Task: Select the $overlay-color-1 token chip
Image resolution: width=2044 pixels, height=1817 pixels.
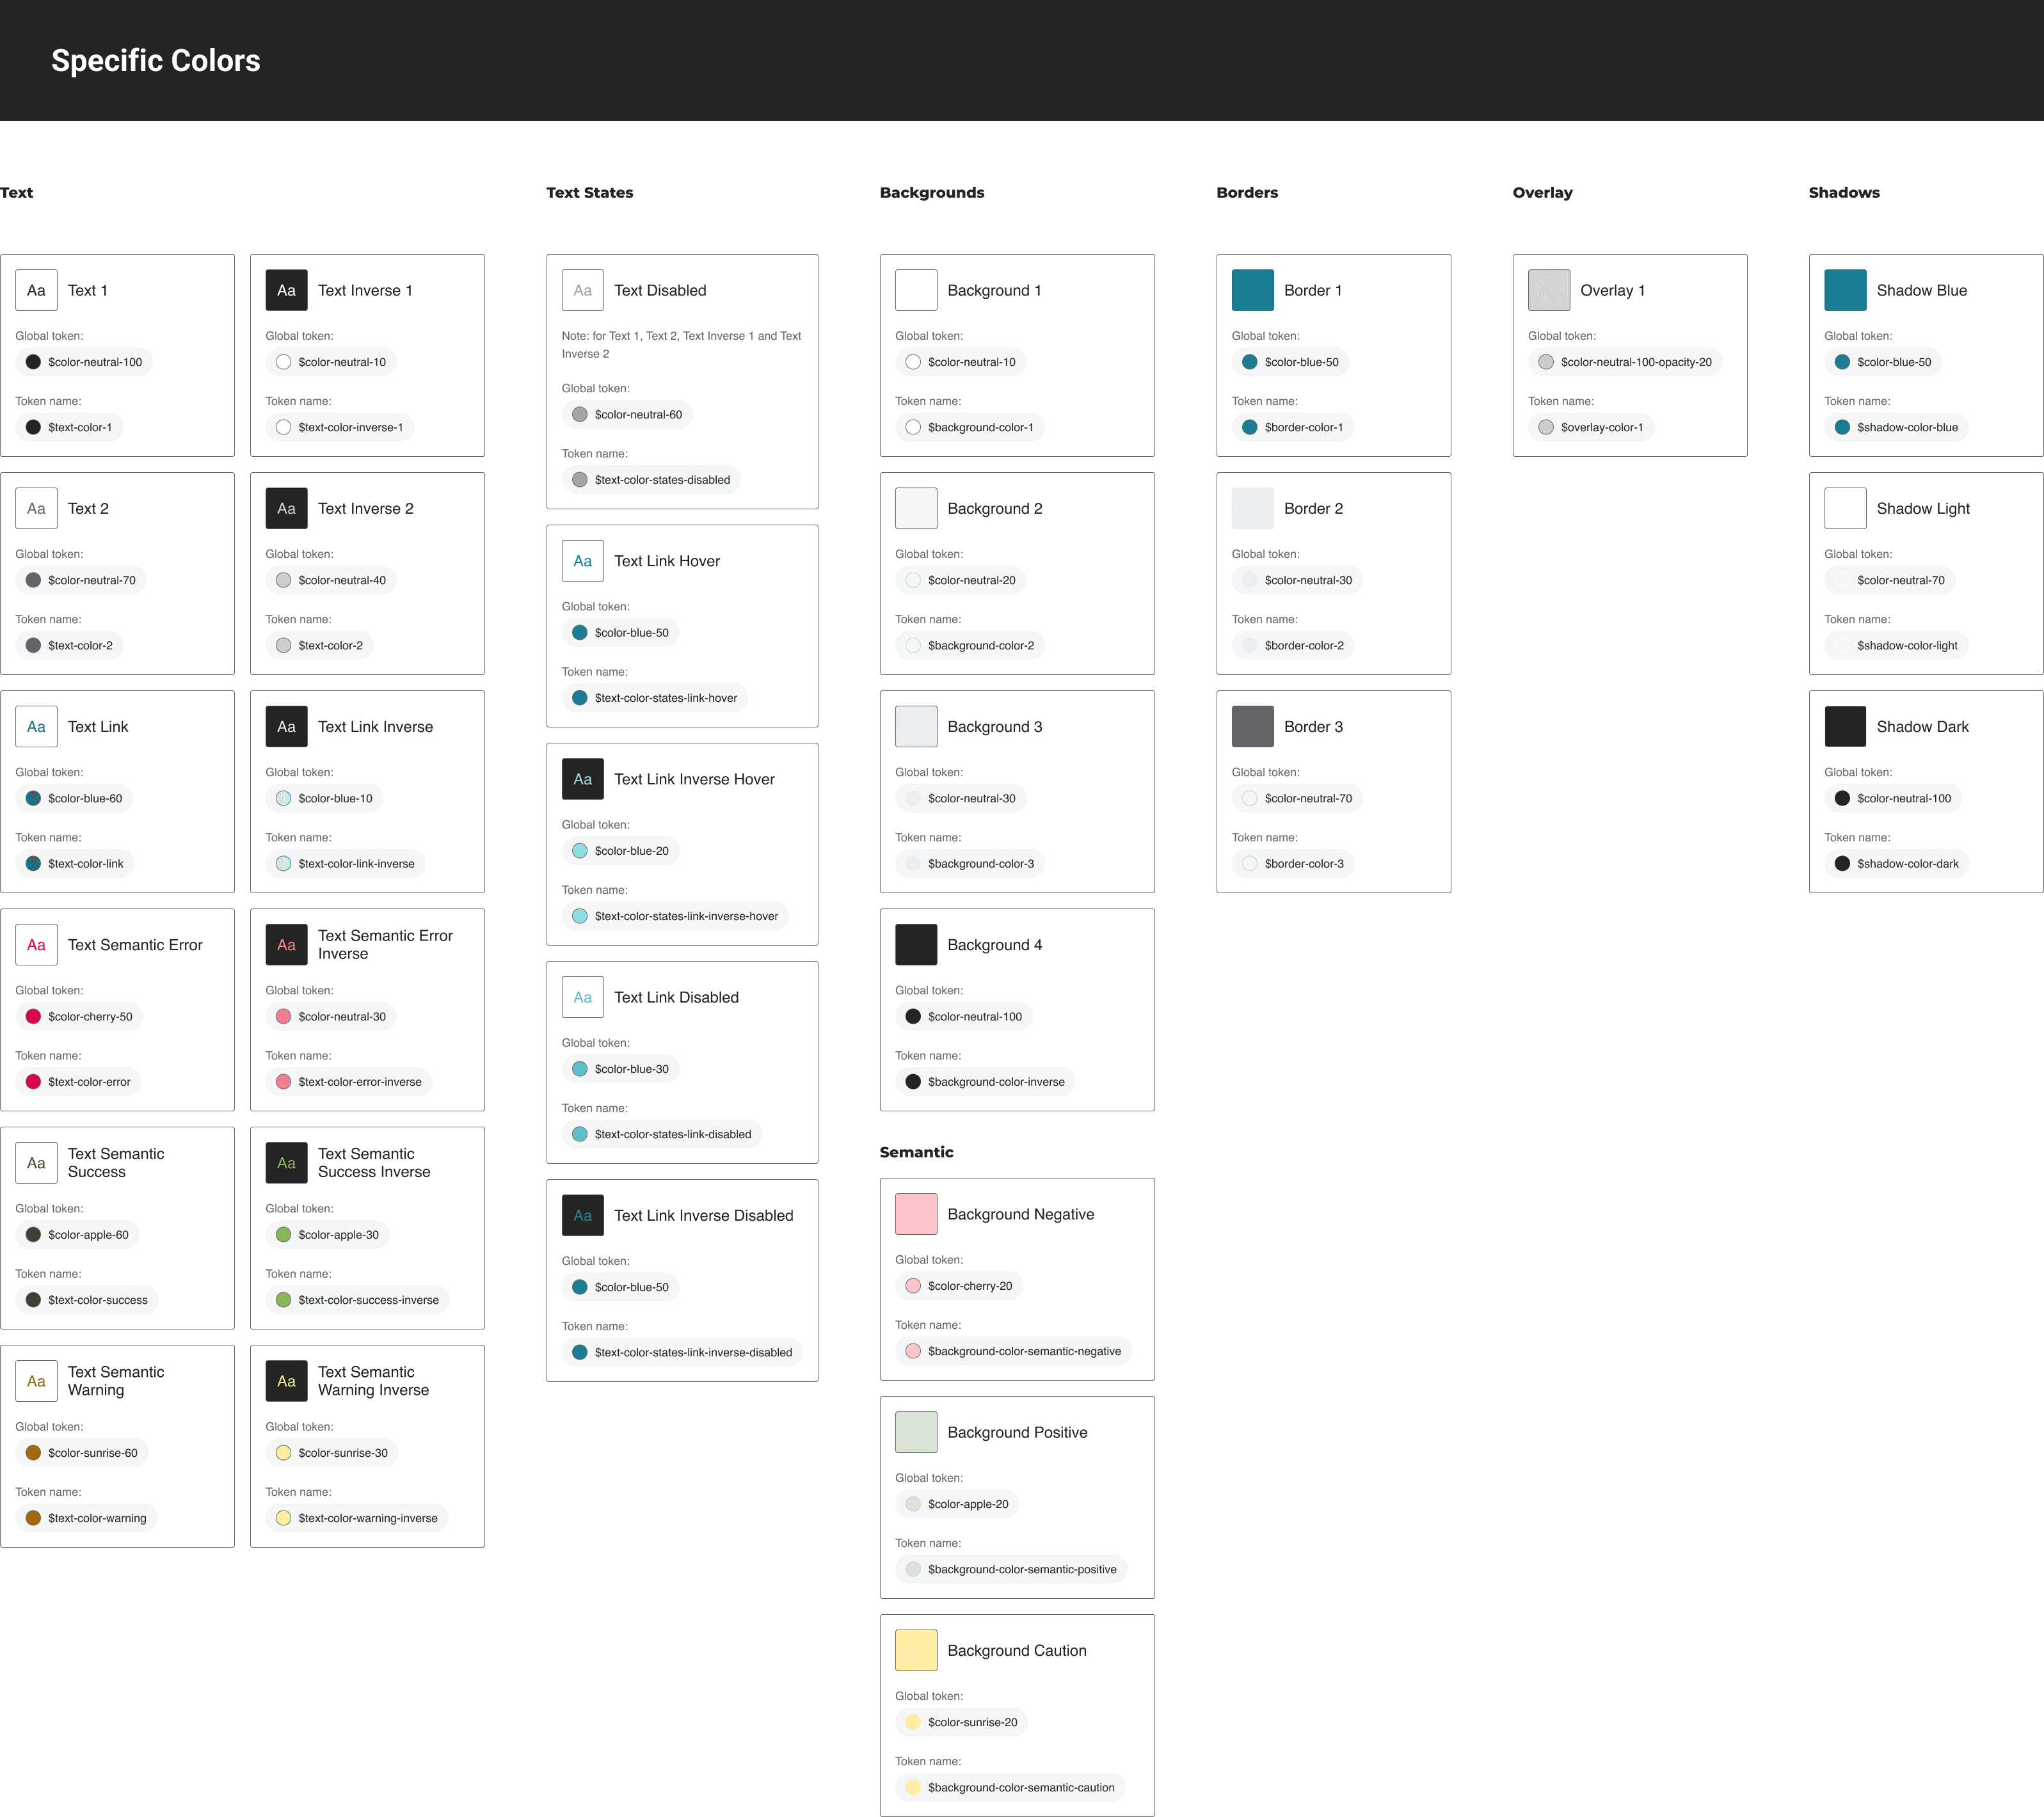Action: coord(1591,427)
